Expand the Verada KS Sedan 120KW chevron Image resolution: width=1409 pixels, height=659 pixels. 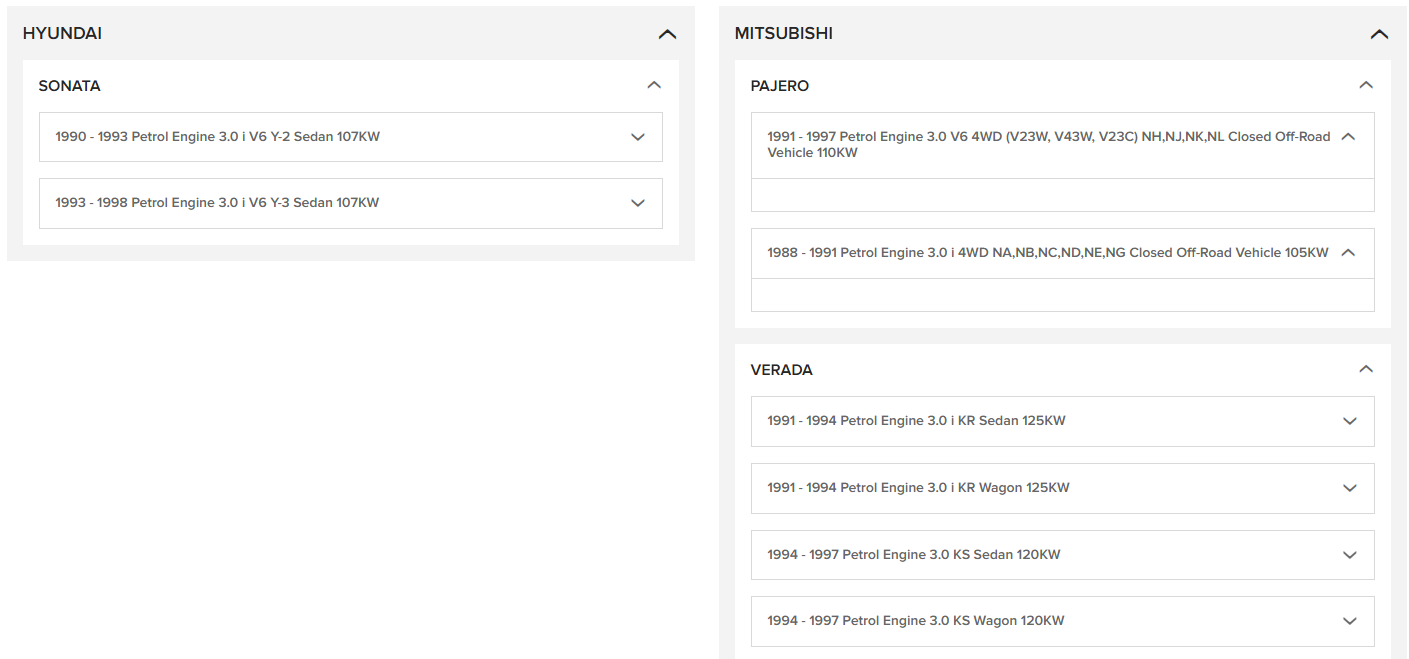pyautogui.click(x=1349, y=555)
